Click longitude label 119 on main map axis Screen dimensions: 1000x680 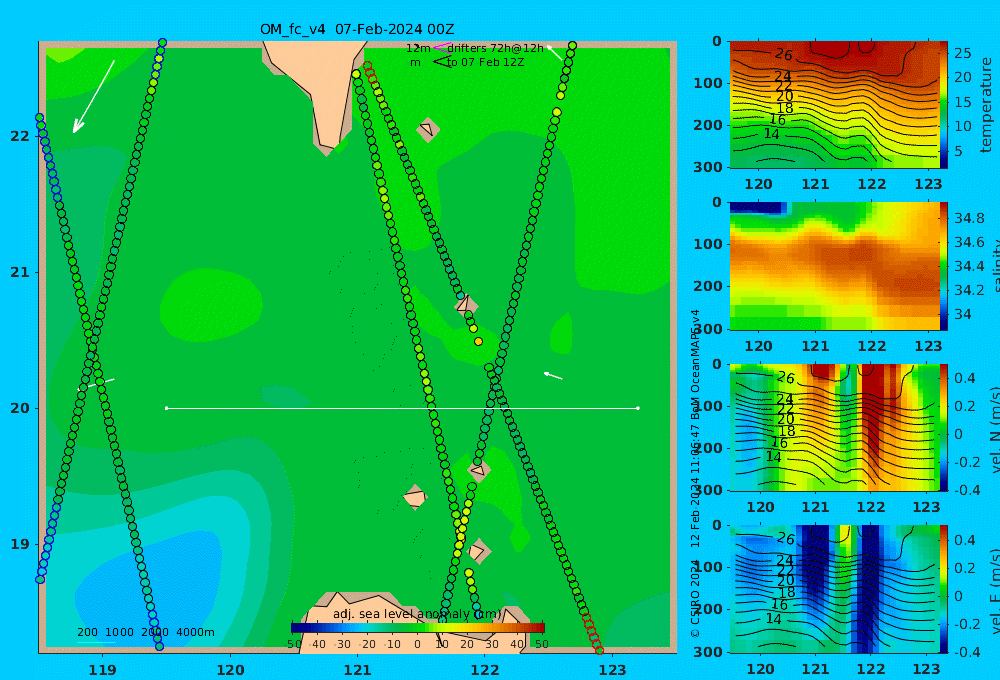point(102,670)
